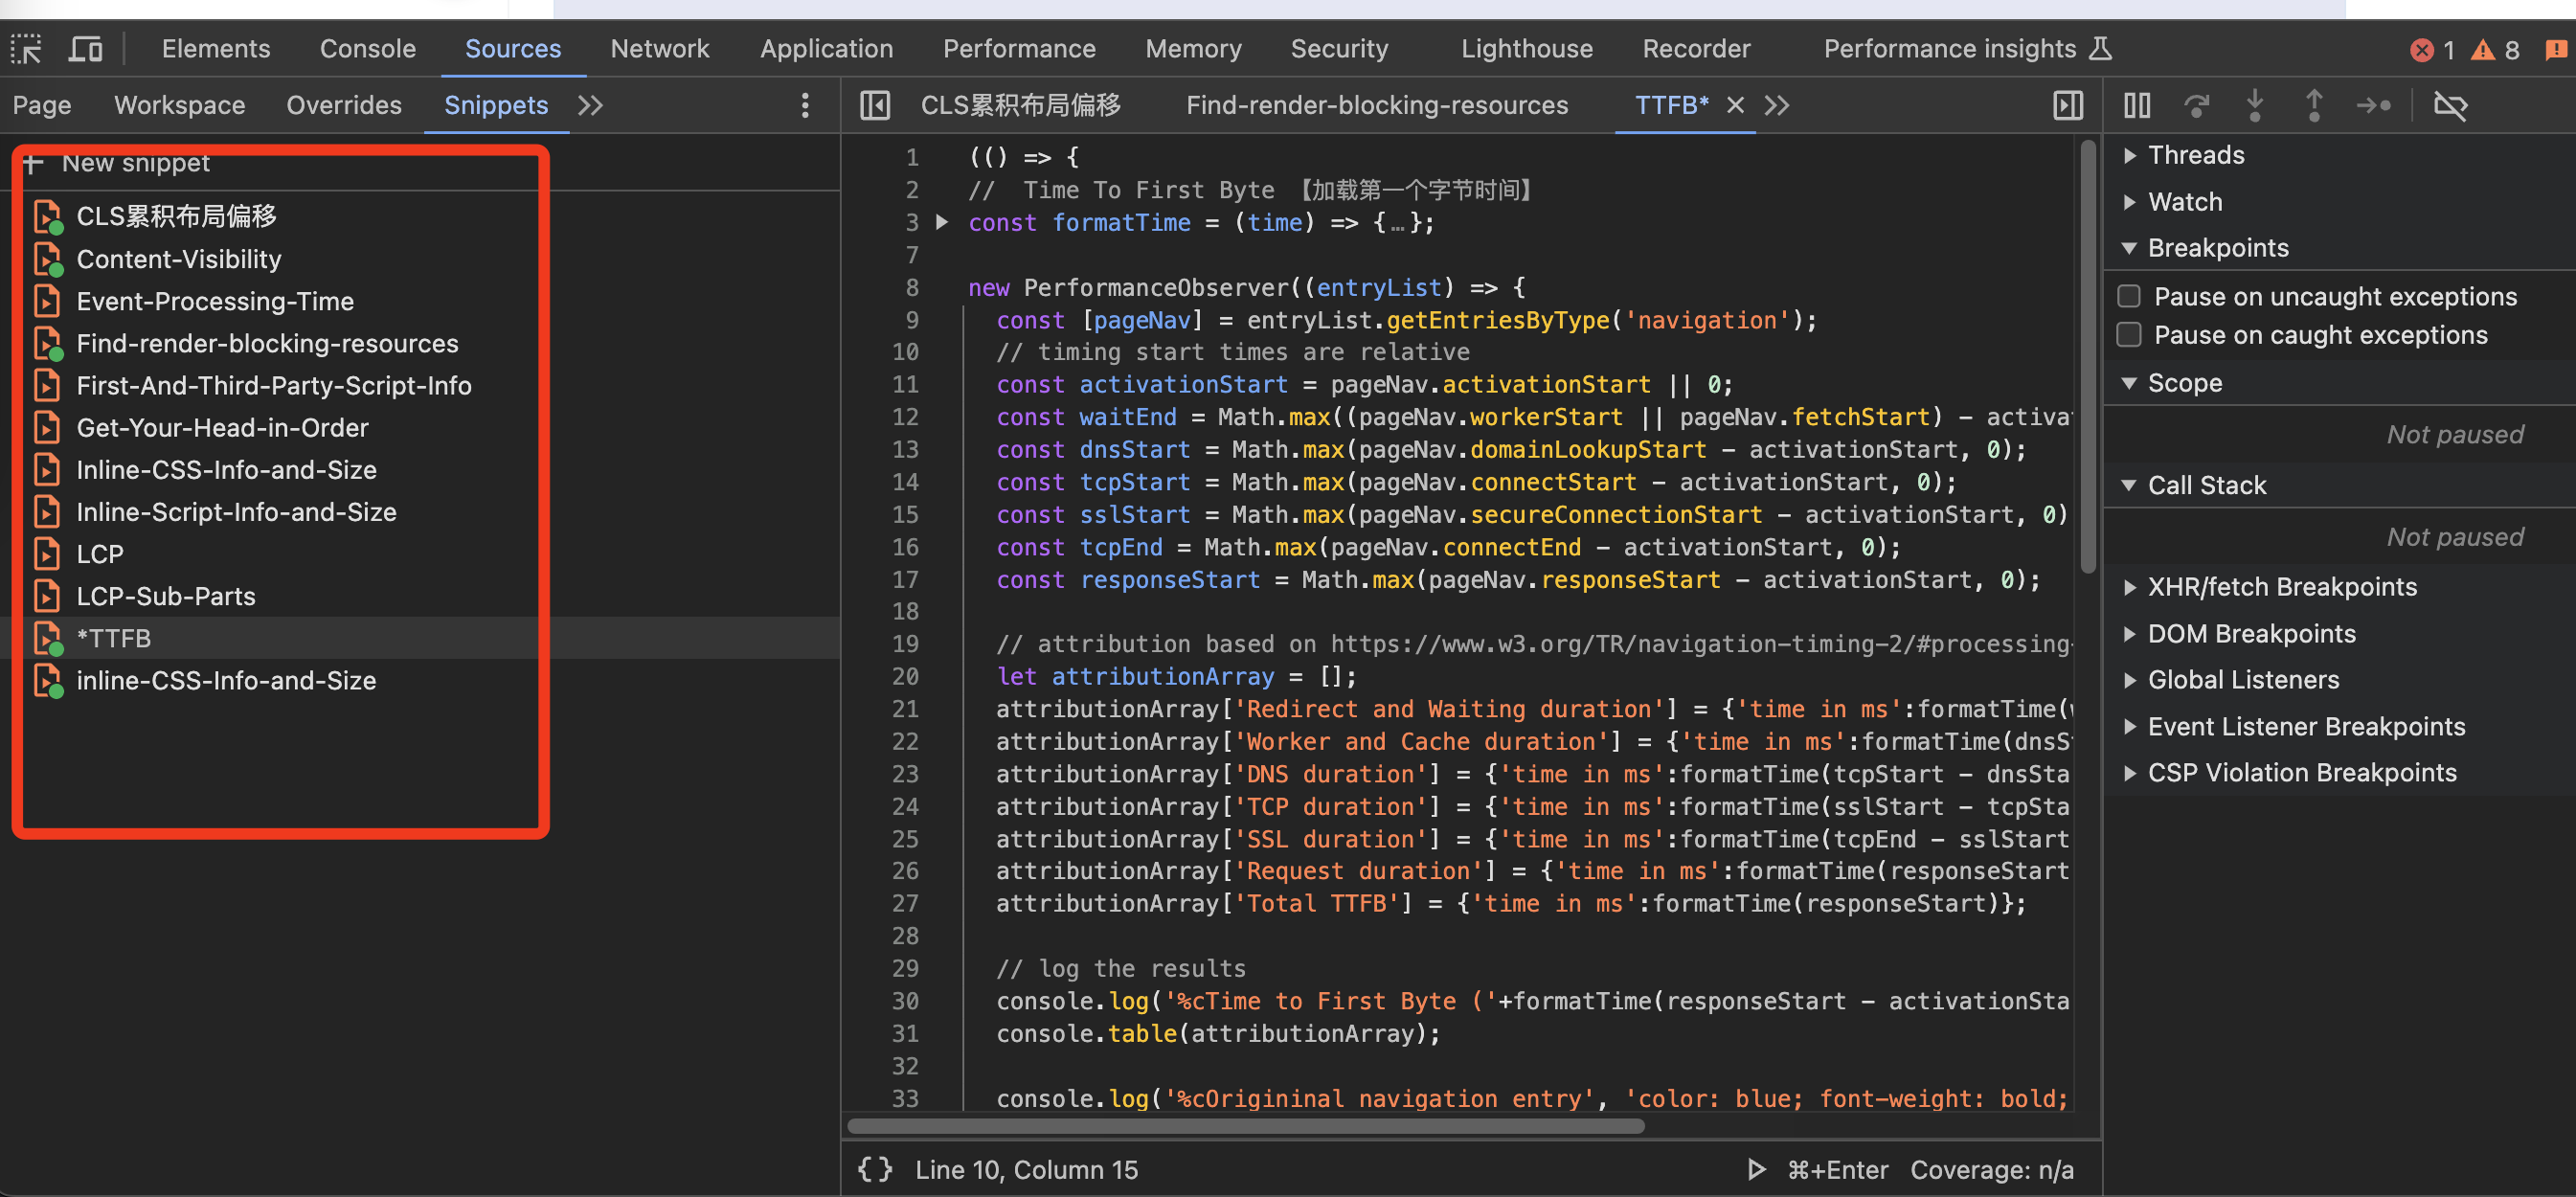
Task: Click the new snippet icon
Action: pos(30,159)
